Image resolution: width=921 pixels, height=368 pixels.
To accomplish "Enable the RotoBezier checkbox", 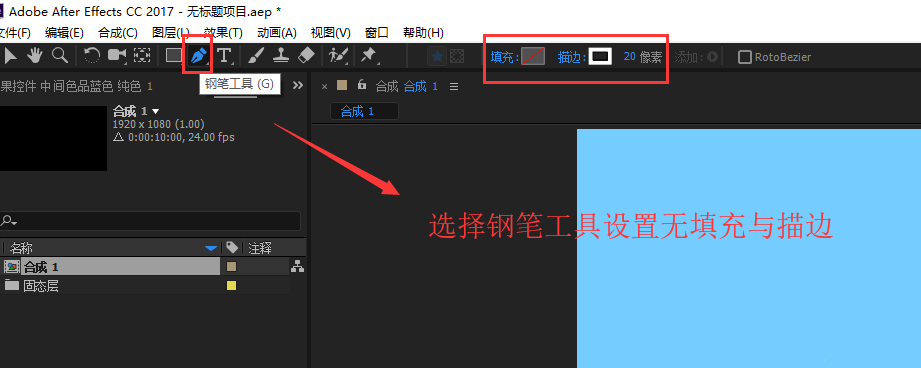I will [745, 57].
